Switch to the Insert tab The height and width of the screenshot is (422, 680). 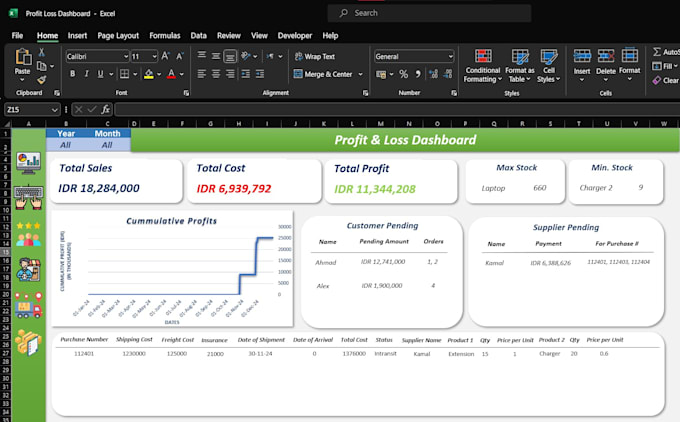tap(77, 36)
